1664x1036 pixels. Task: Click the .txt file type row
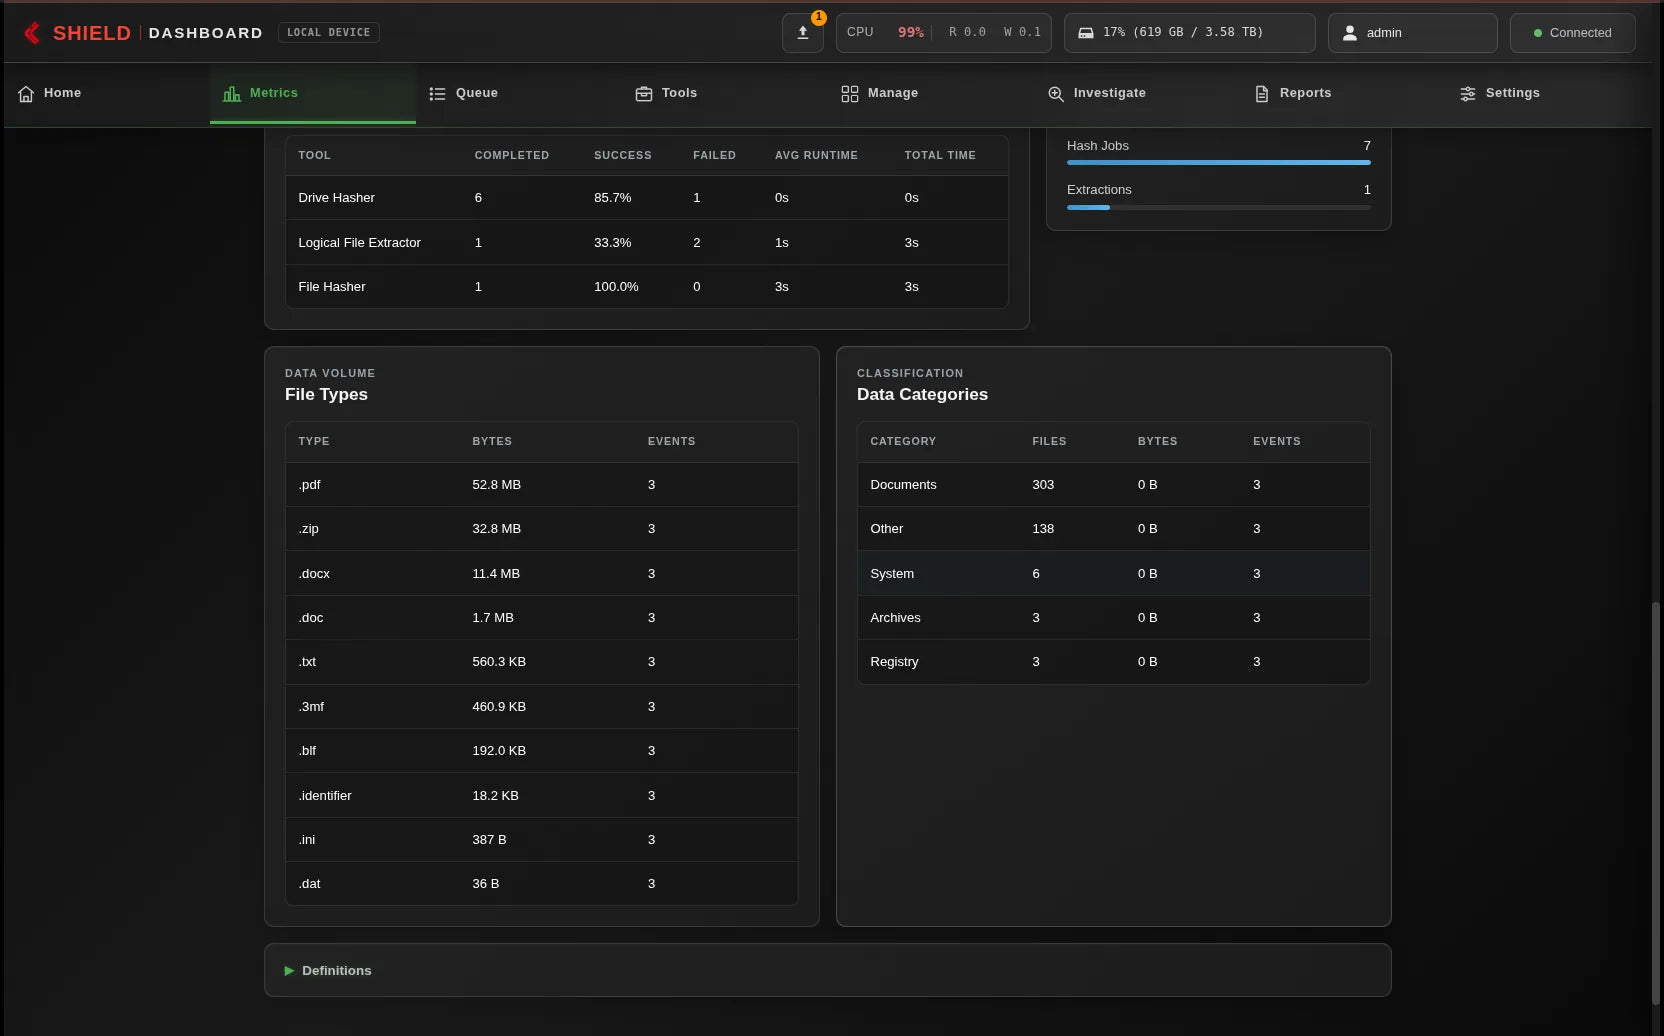pos(541,662)
